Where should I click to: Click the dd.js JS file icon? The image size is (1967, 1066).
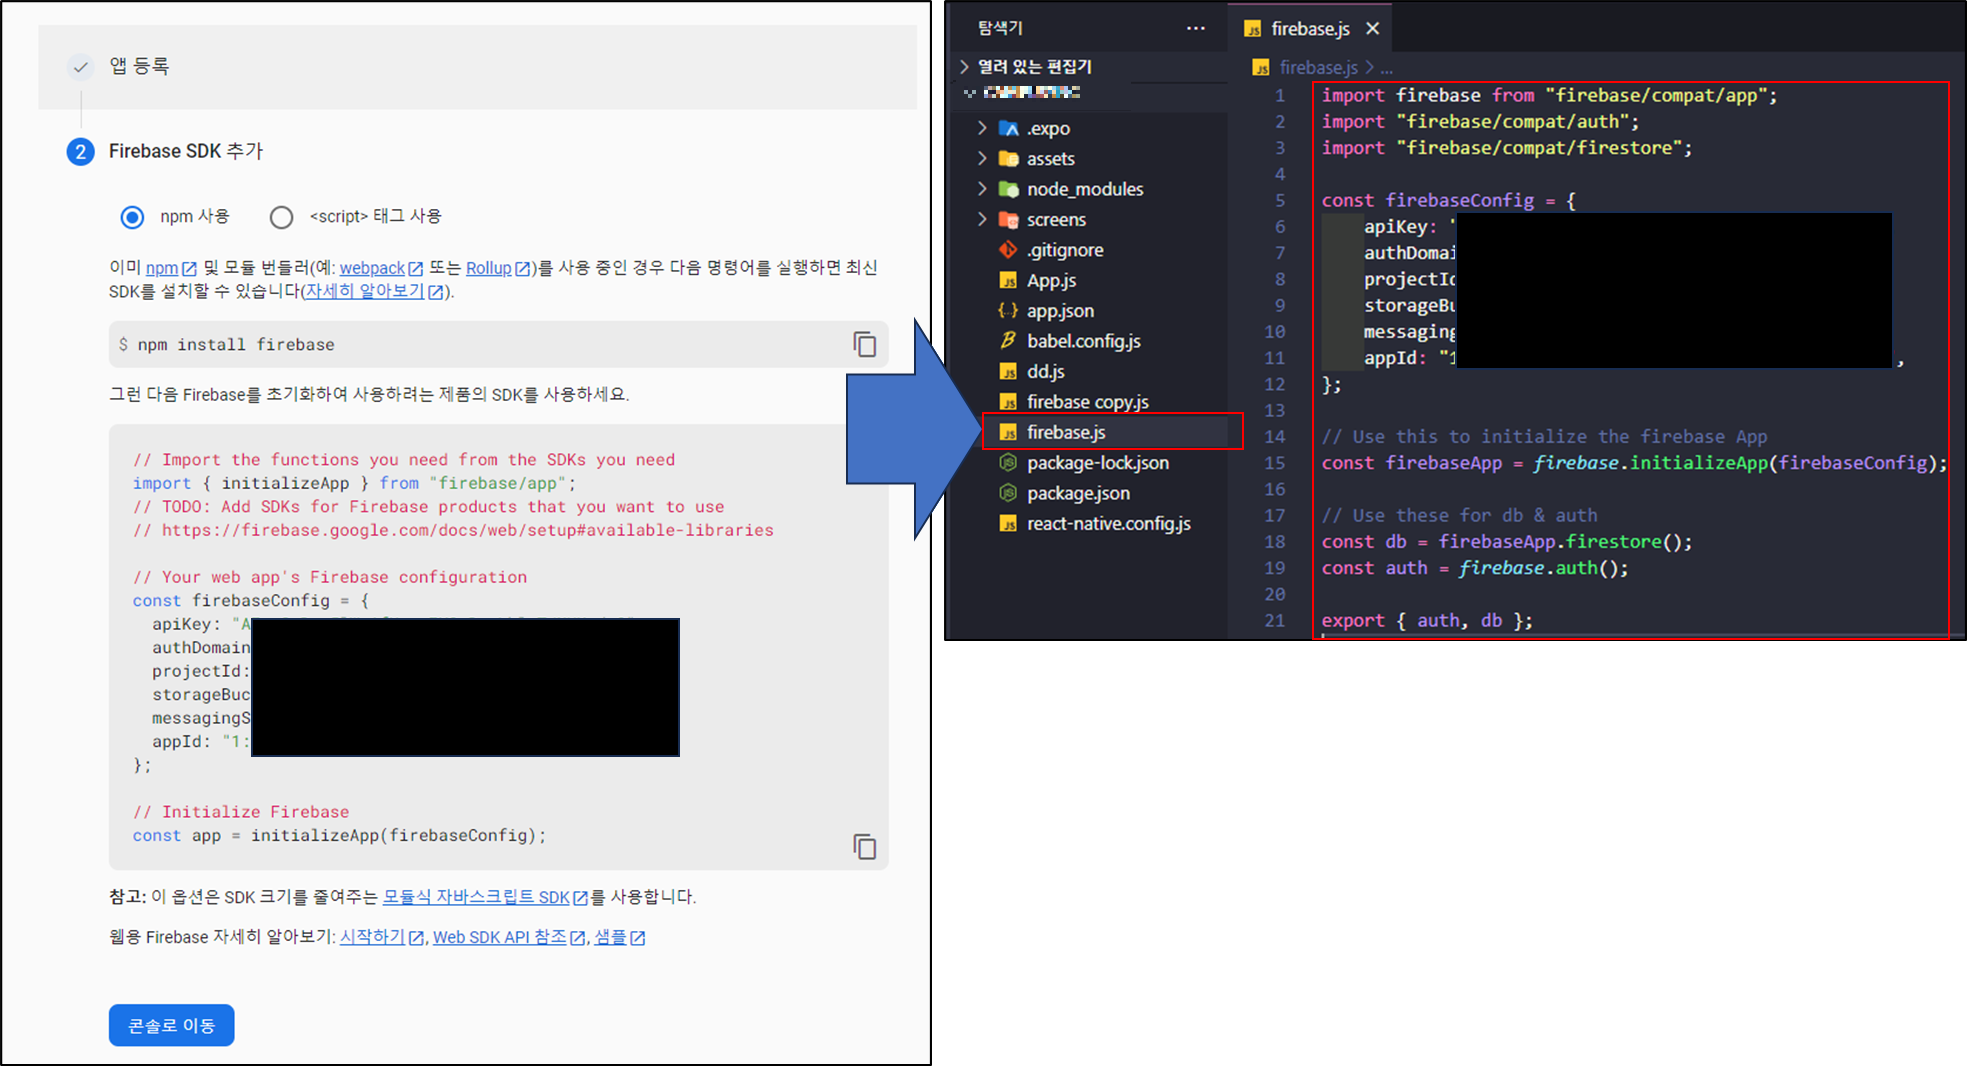click(1008, 371)
